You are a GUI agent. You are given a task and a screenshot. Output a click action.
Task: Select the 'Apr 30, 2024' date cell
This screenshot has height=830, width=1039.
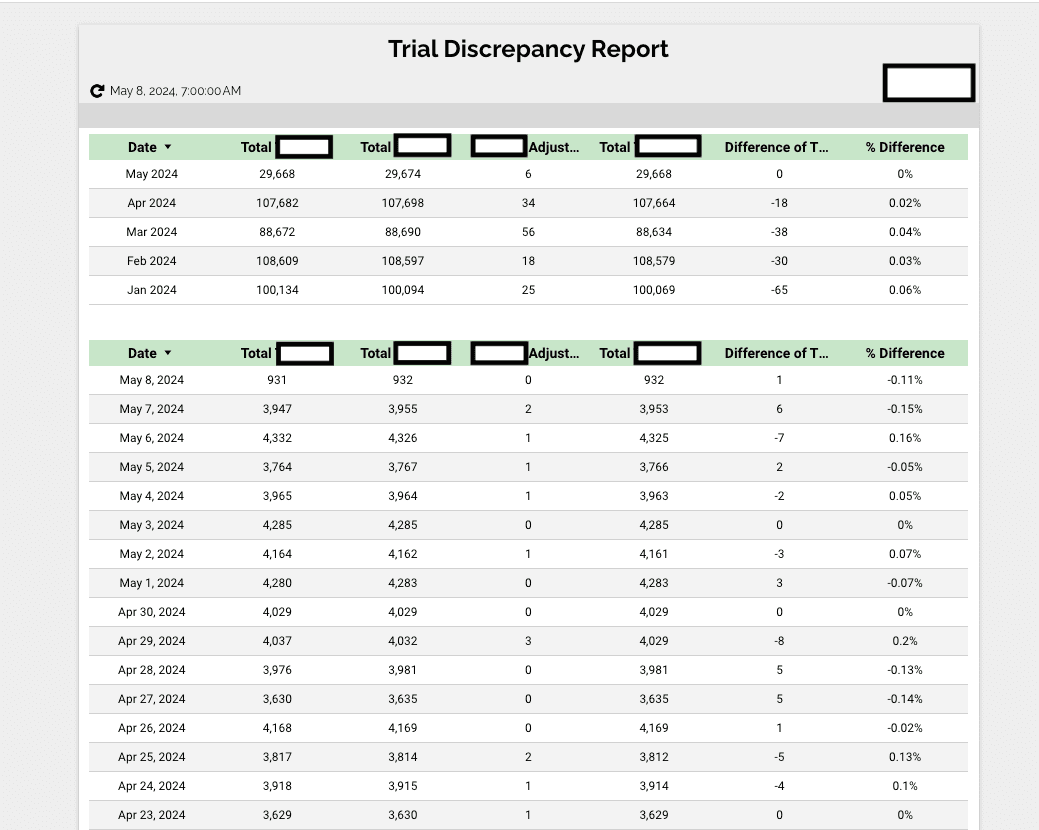152,612
